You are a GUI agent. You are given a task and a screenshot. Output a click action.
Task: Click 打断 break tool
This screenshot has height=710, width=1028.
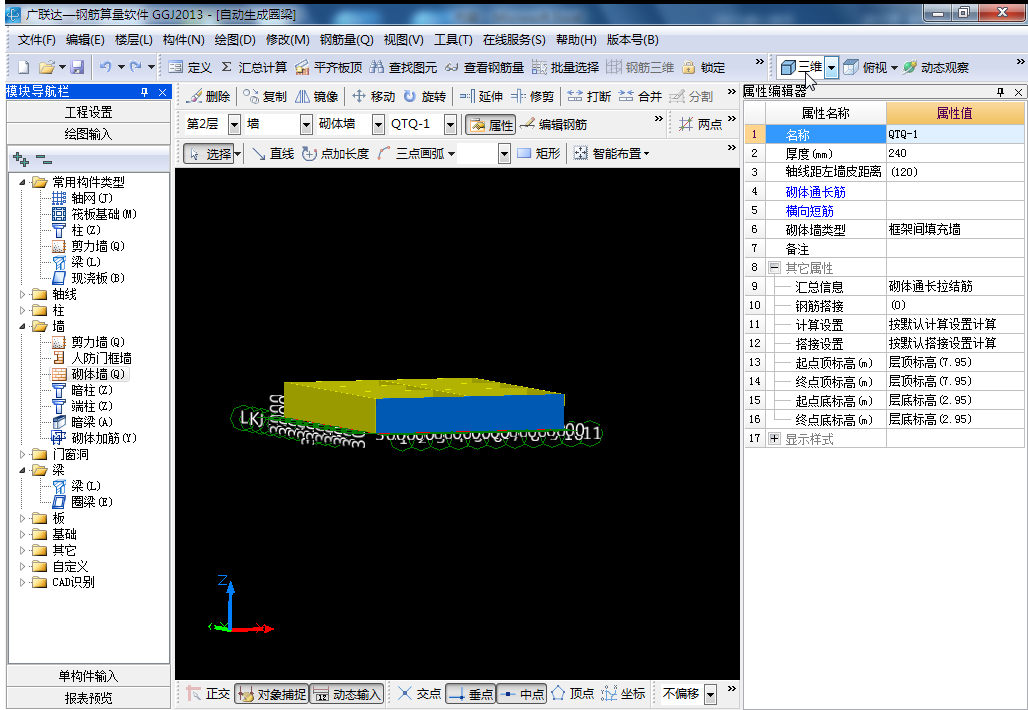click(x=589, y=96)
